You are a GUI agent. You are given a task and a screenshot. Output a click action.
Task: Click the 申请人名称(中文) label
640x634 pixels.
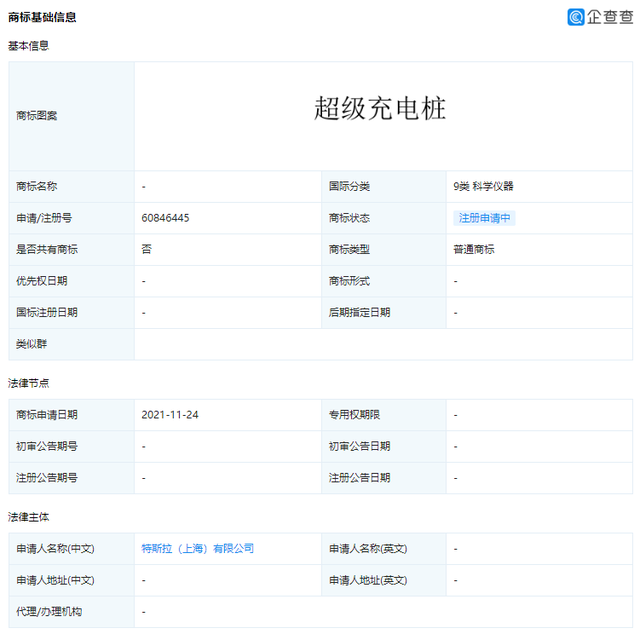(55, 549)
